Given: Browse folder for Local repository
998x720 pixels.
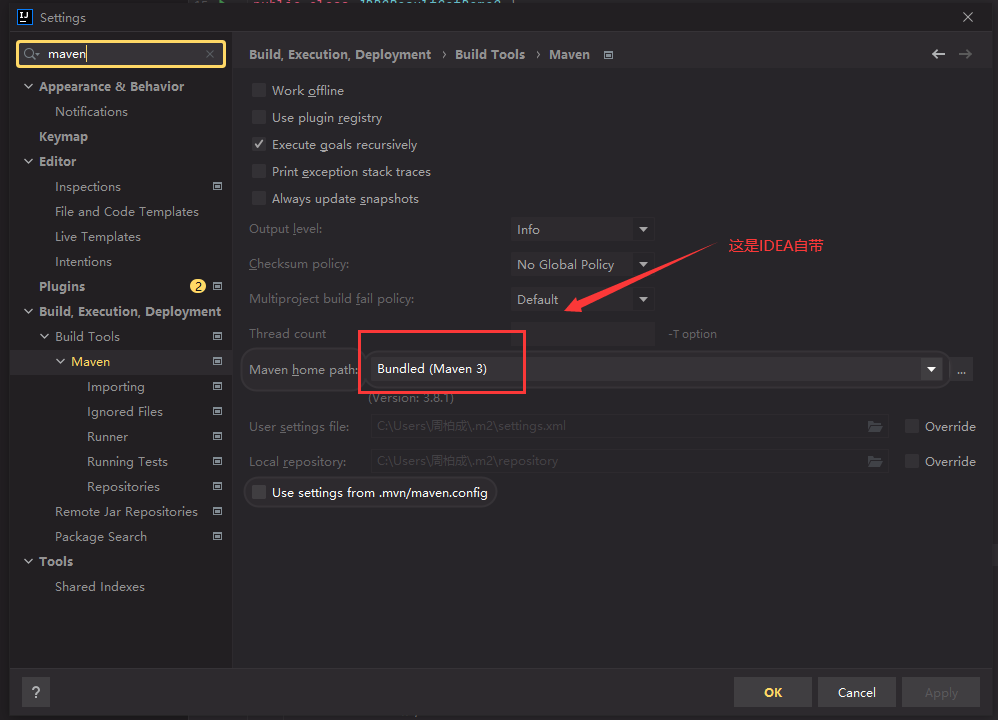Looking at the screenshot, I should point(875,462).
